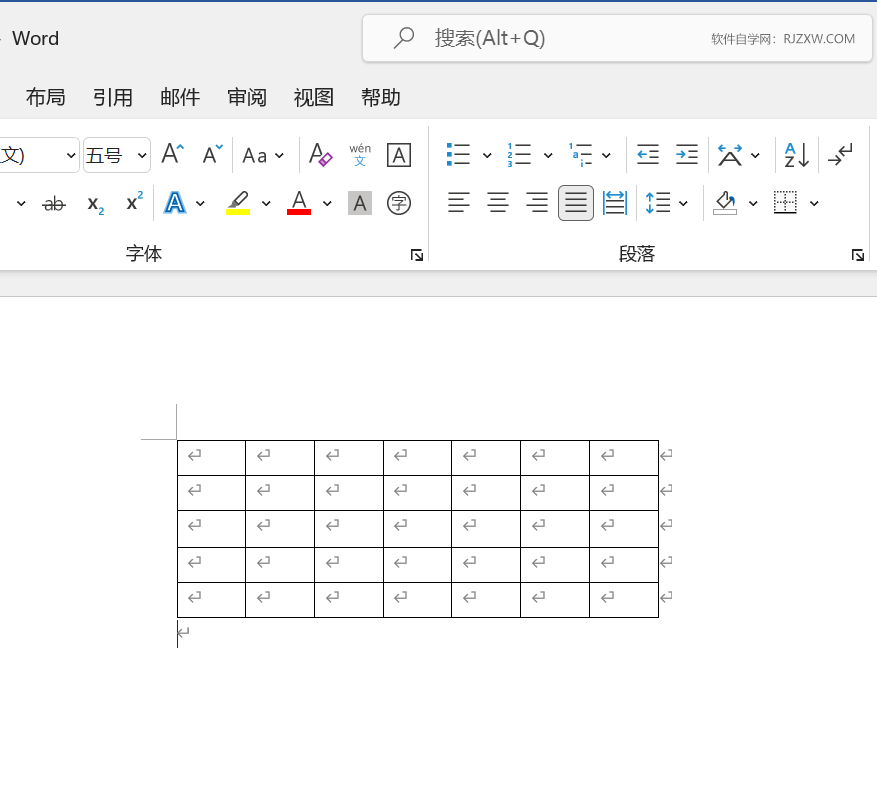Open the 字体 dialog launcher
This screenshot has height=791, width=877.
(x=416, y=255)
